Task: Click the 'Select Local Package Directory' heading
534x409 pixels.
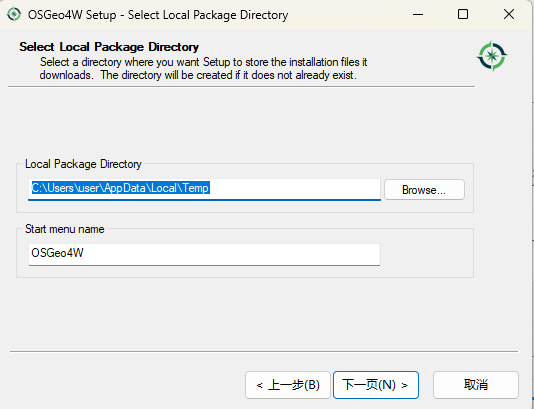Action: pyautogui.click(x=109, y=47)
